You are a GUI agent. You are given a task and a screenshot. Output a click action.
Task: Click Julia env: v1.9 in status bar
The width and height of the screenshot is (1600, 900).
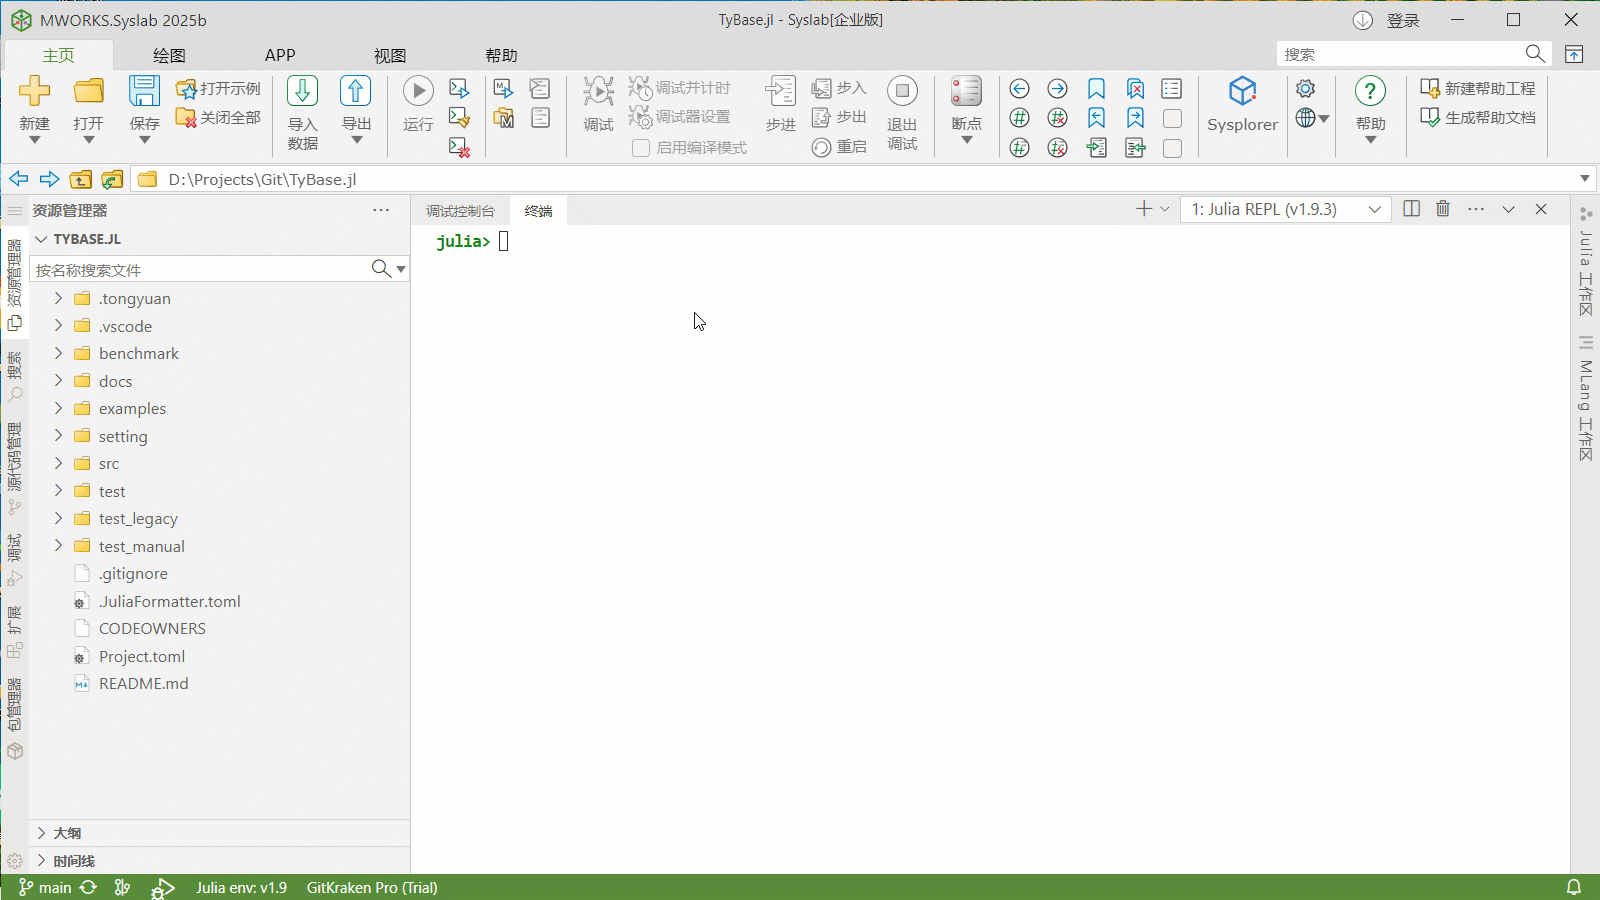click(241, 887)
